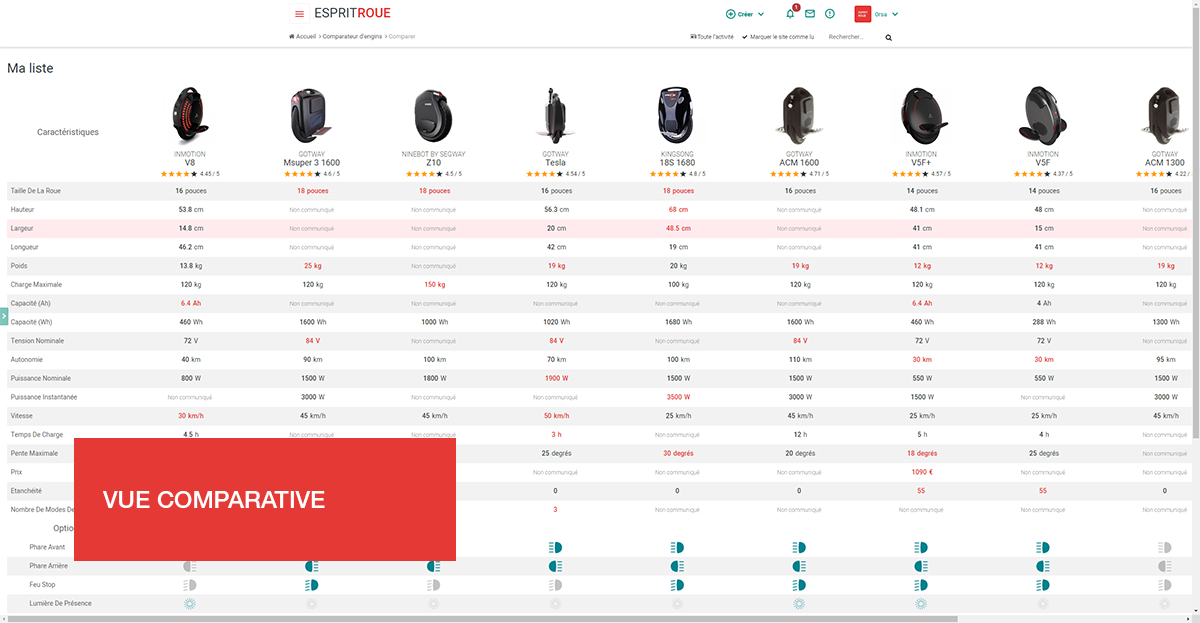The image size is (1200, 623).
Task: Click the Lumière De Présence icon for Z10
Action: pos(433,604)
